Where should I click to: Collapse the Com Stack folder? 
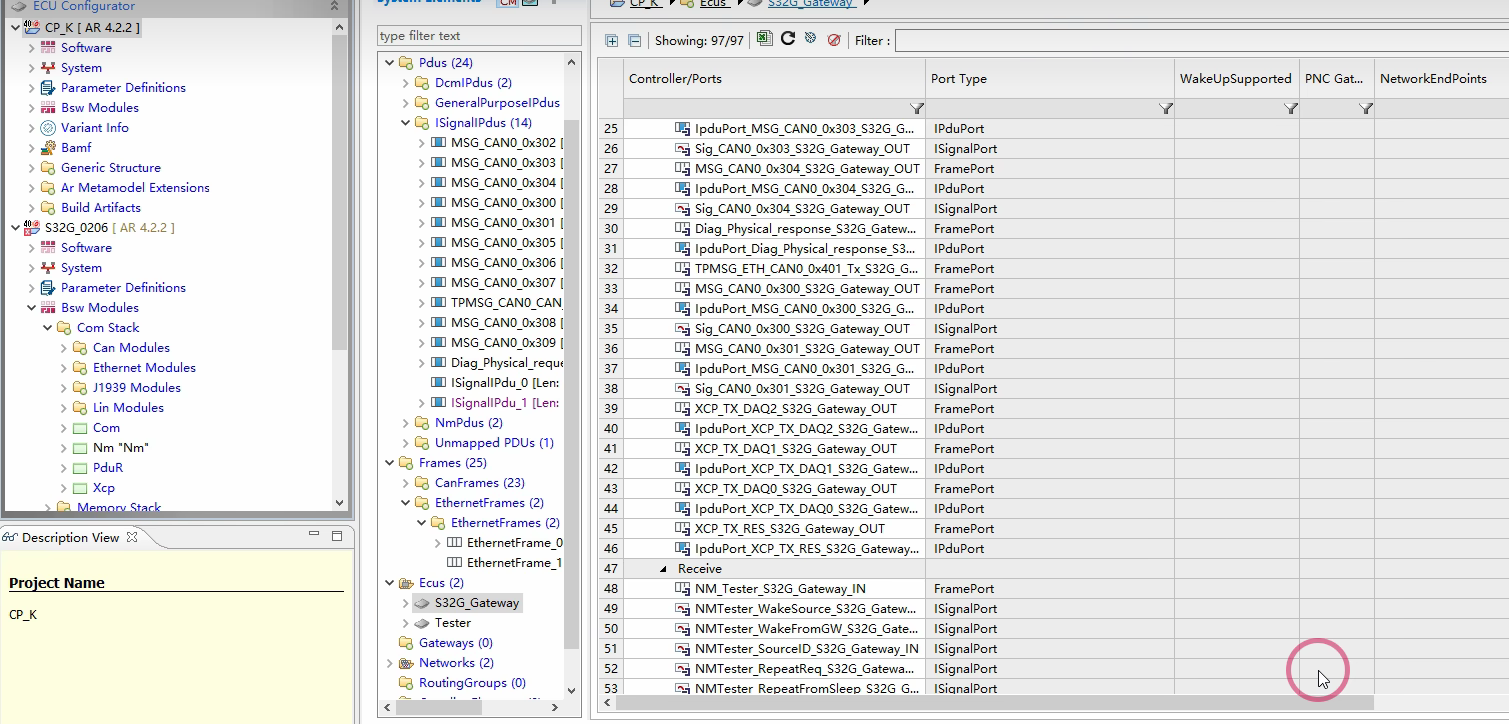point(47,328)
